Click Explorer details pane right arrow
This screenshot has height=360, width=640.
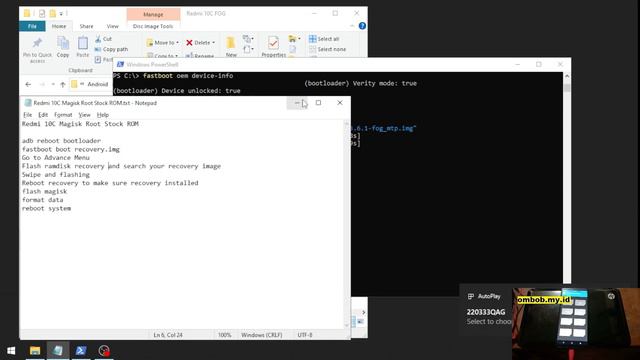[363, 313]
